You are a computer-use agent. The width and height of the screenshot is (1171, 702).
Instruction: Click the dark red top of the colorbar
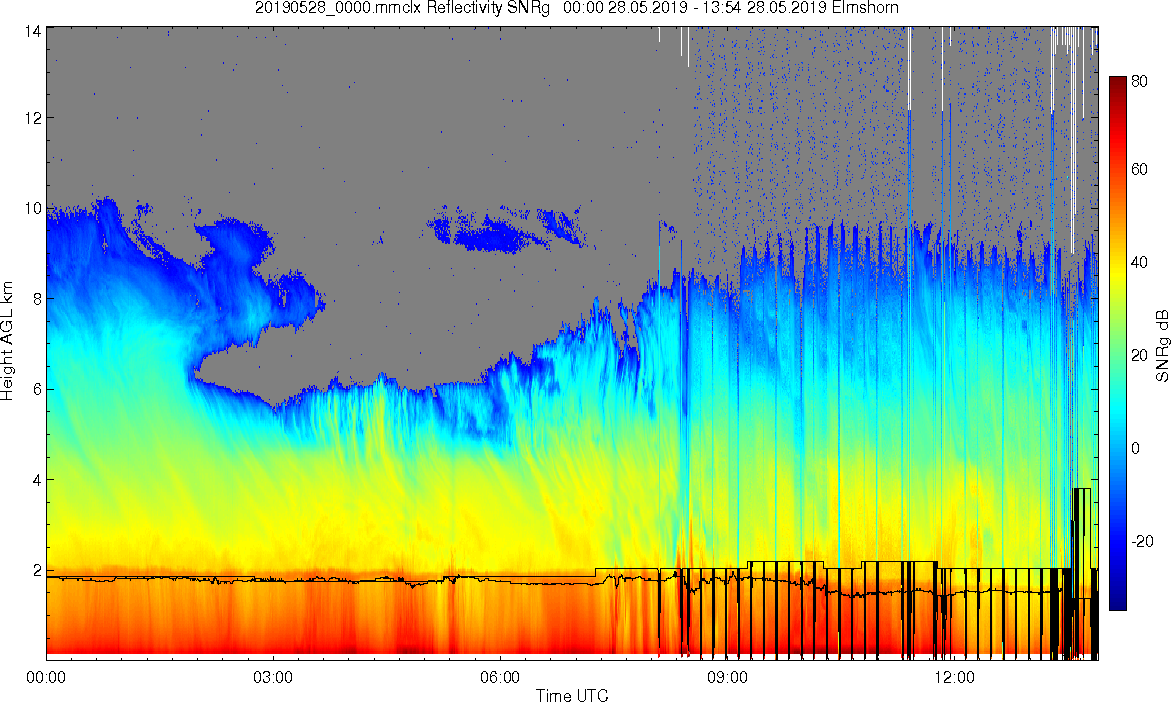(1117, 82)
